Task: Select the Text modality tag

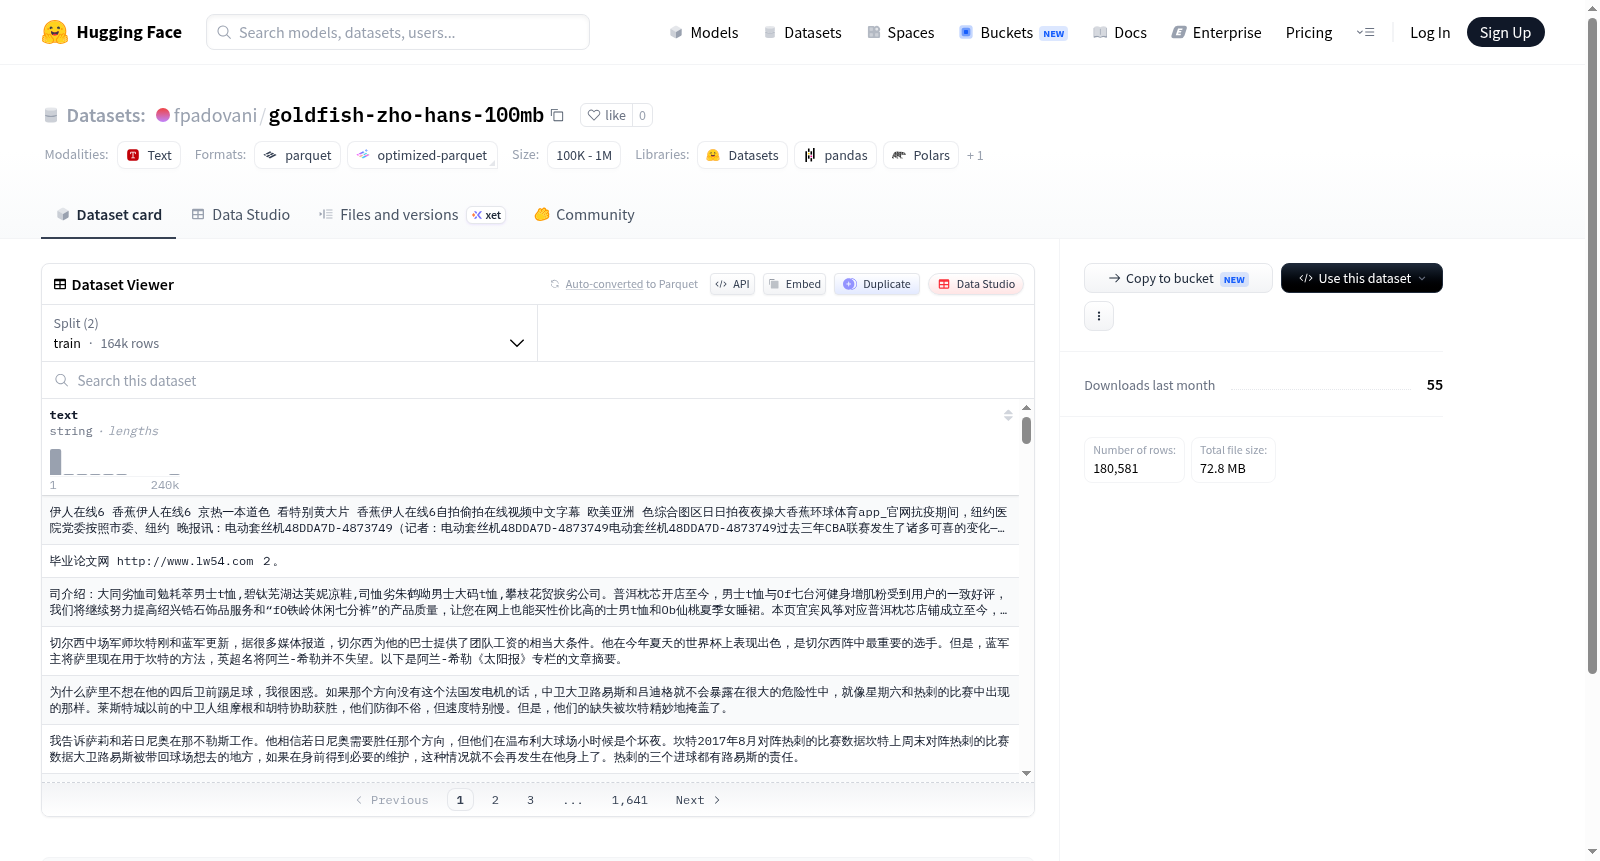Action: (149, 155)
